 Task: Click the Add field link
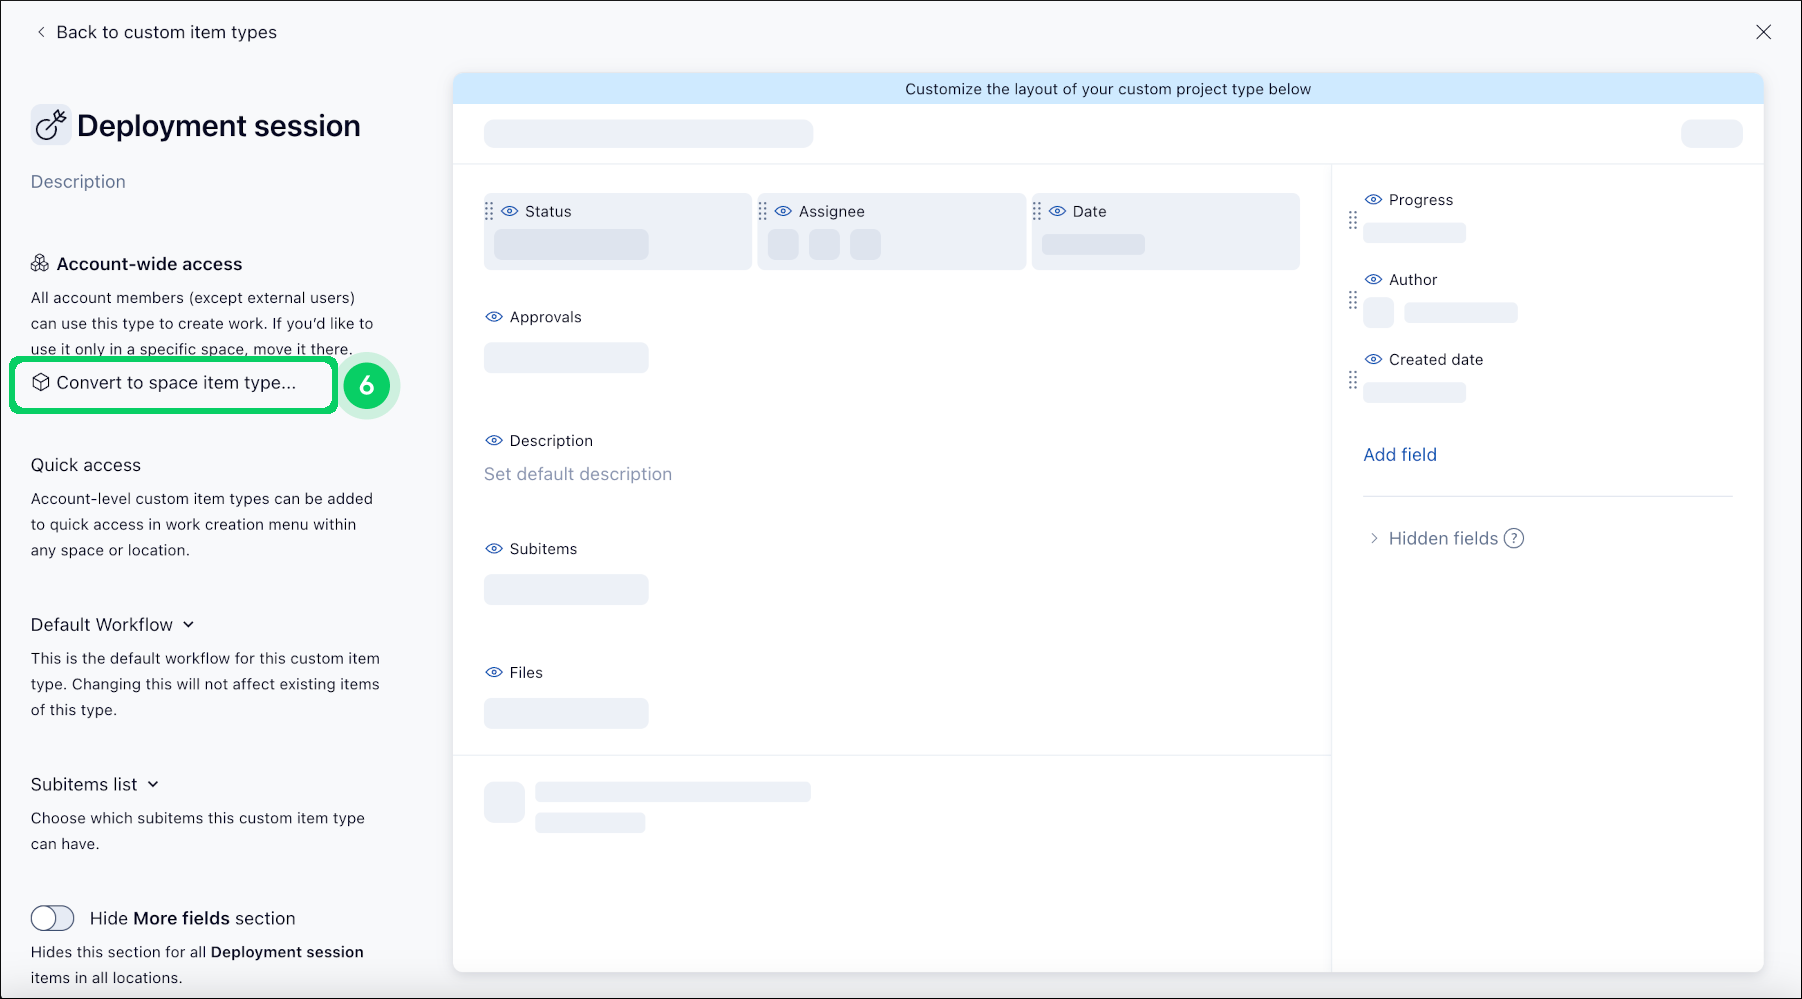1399,454
